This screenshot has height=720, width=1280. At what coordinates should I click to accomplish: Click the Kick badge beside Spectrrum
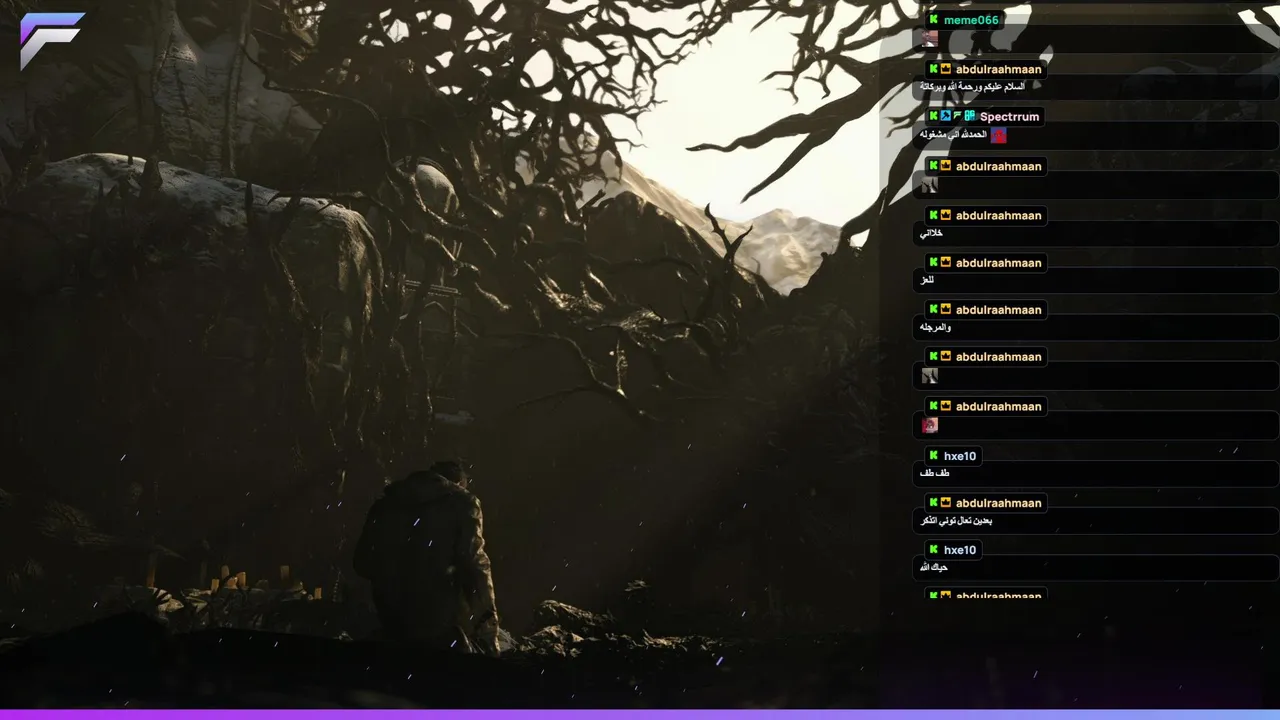[x=933, y=116]
